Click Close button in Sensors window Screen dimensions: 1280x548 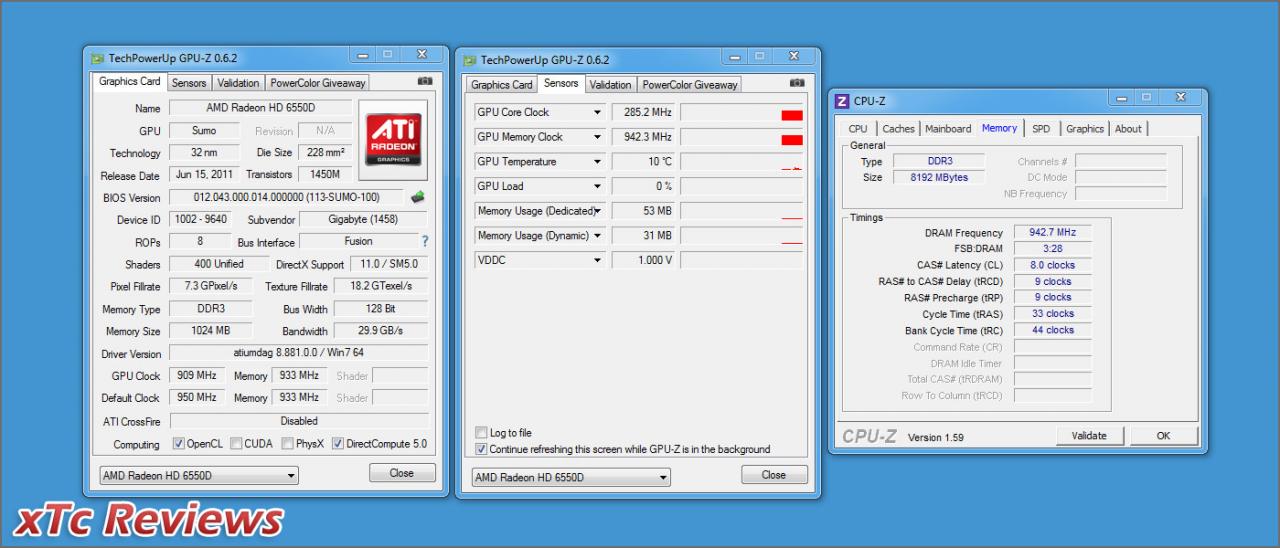pyautogui.click(x=774, y=475)
